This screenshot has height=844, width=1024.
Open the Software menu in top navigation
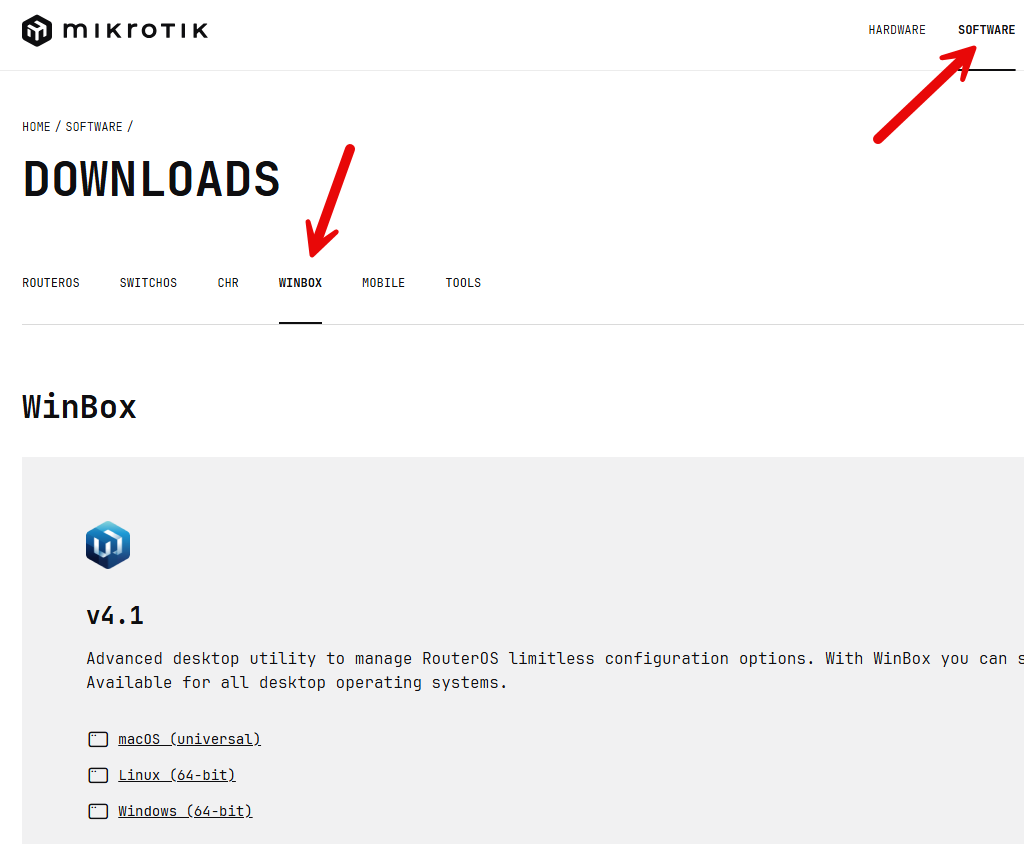[986, 30]
